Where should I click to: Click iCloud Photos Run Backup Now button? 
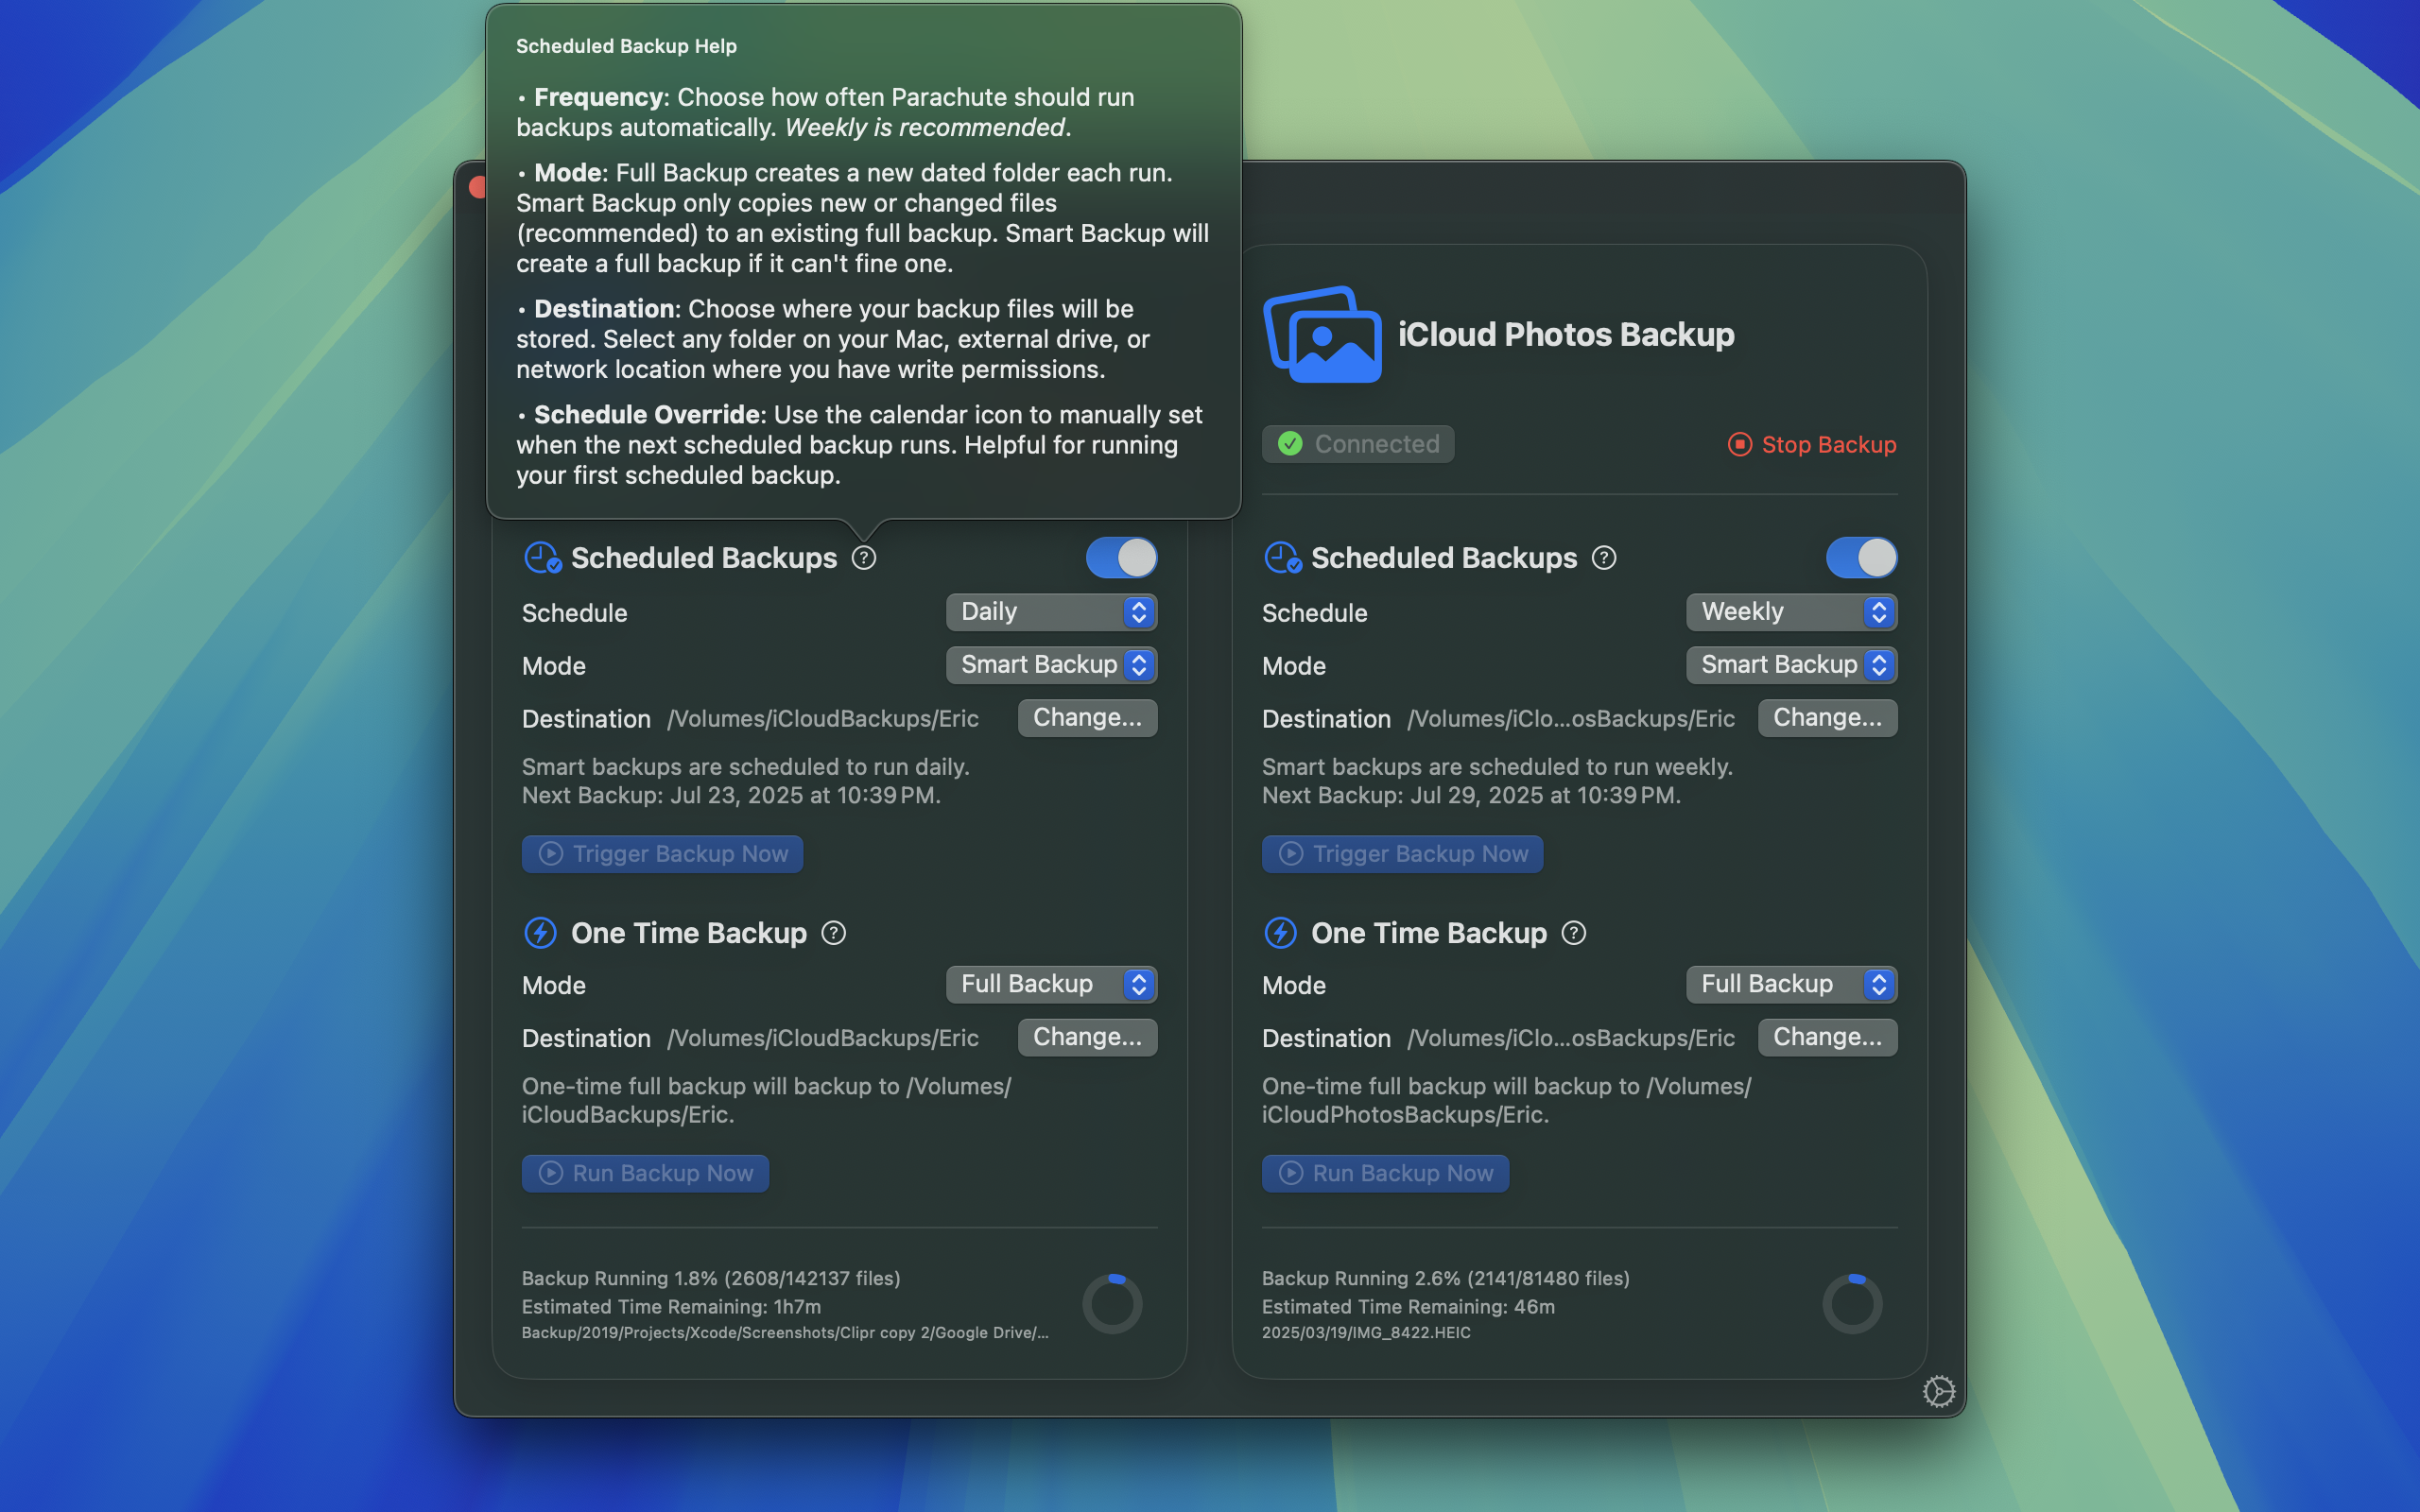pyautogui.click(x=1385, y=1173)
